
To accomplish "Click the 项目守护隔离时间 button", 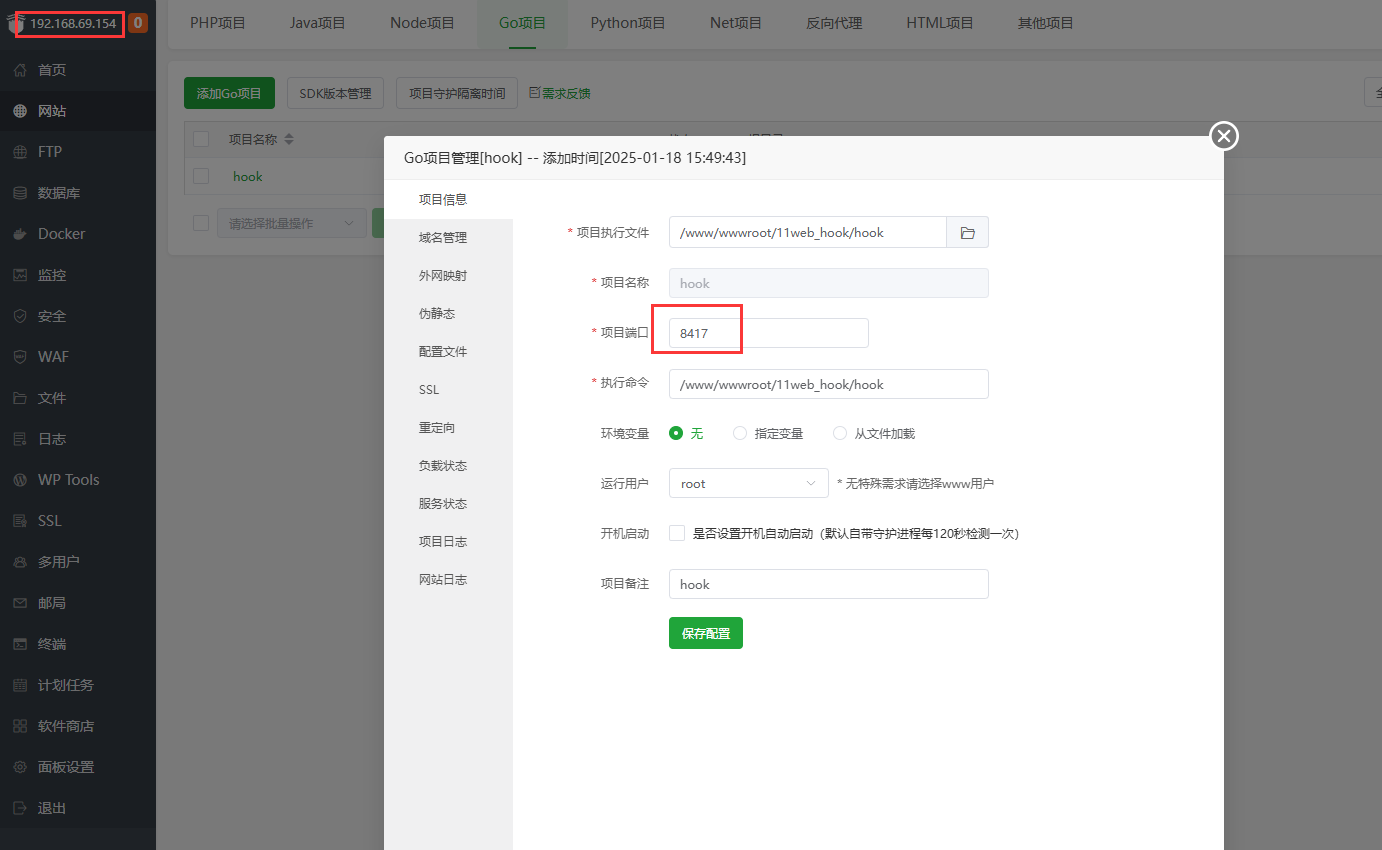I will 457,93.
